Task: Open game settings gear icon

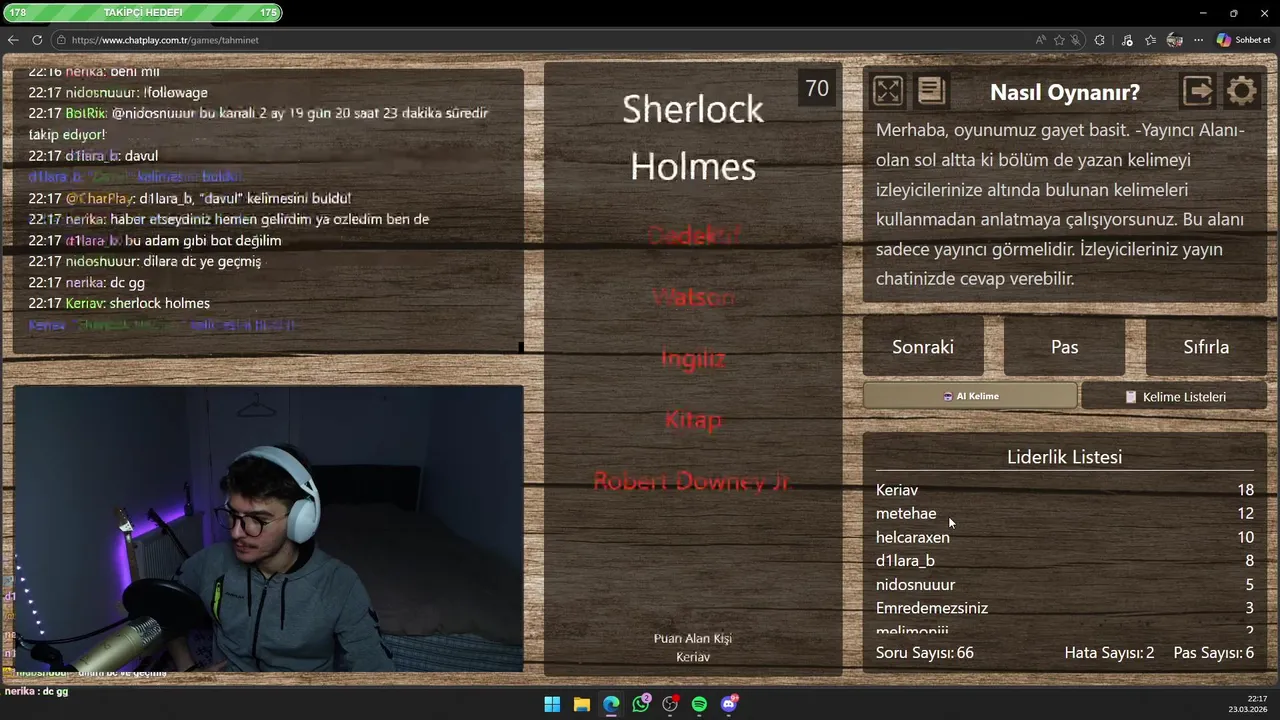Action: [x=1241, y=91]
